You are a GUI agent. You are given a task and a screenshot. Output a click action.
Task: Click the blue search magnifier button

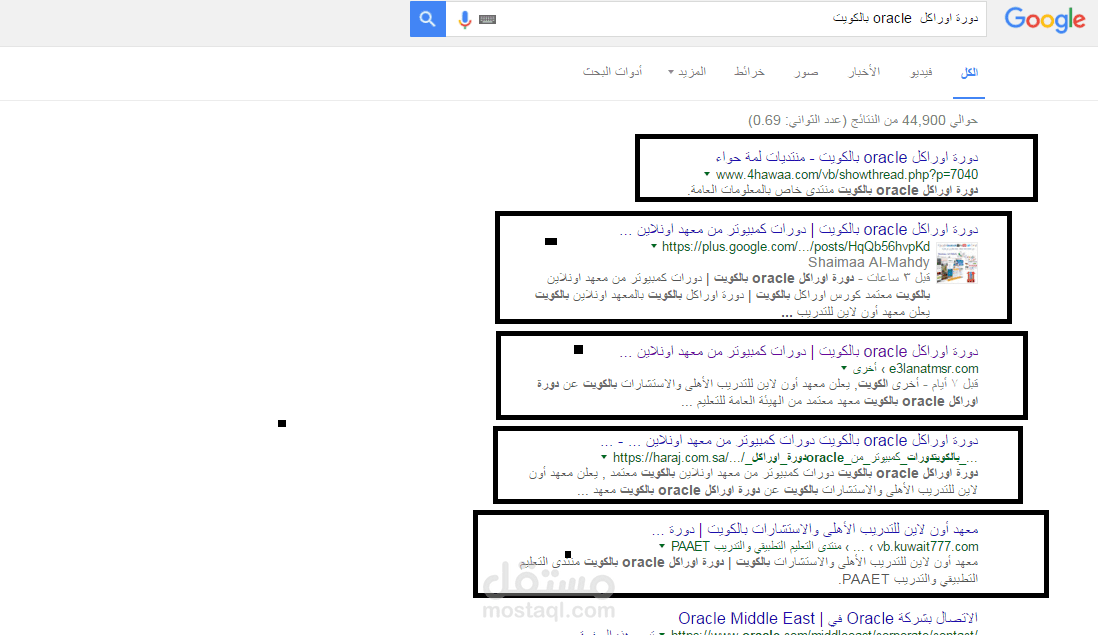[428, 19]
